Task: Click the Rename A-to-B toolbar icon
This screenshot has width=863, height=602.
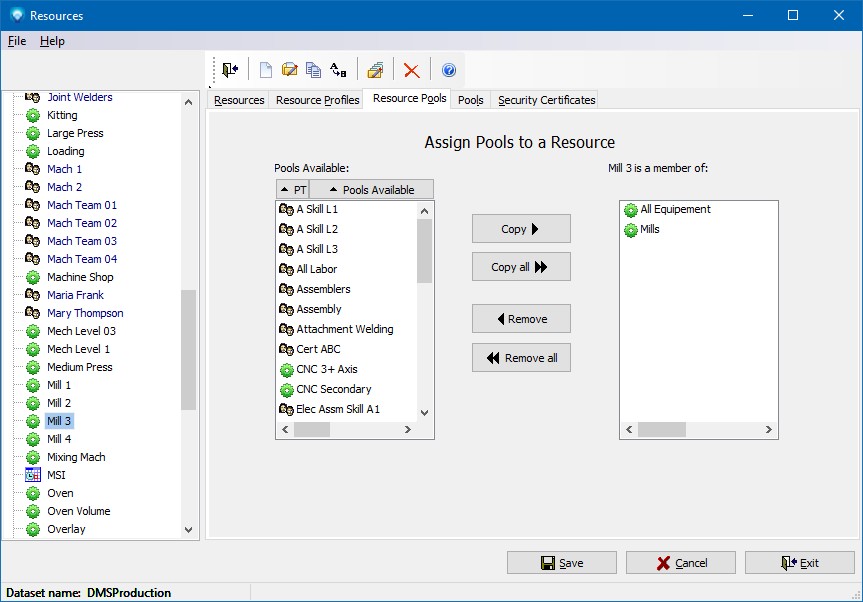Action: point(338,70)
